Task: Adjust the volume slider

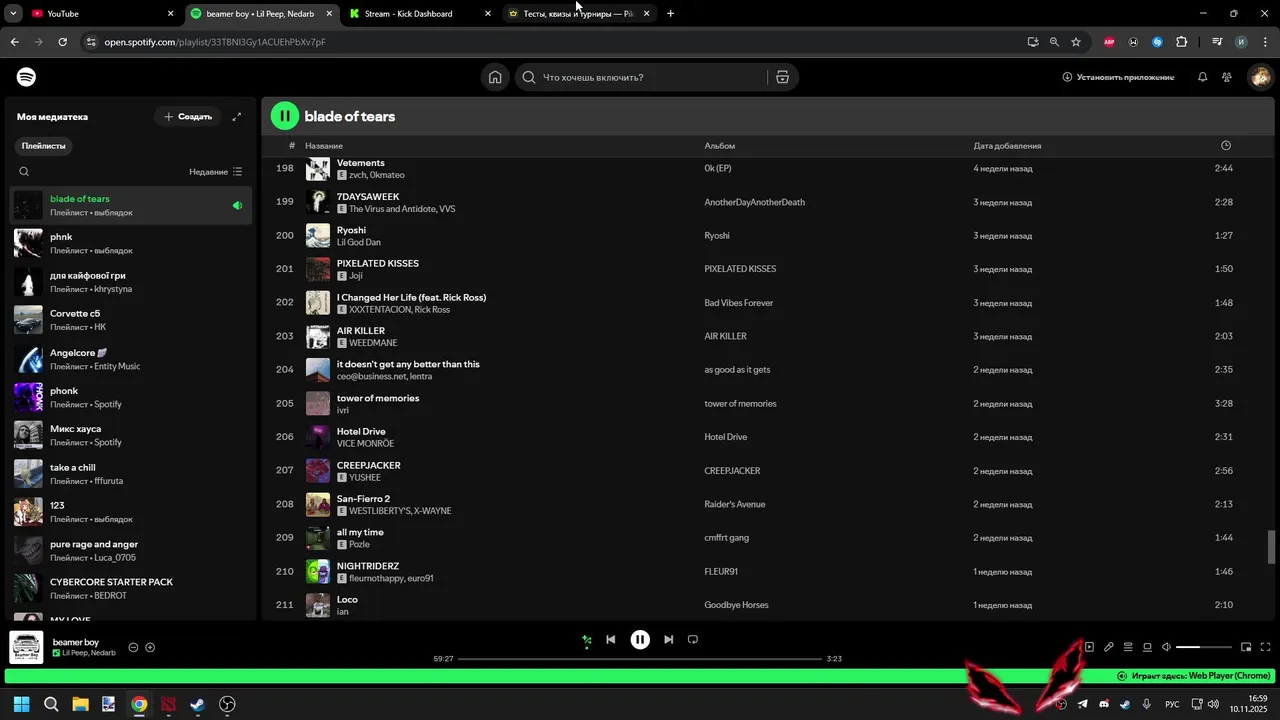Action: [1204, 647]
